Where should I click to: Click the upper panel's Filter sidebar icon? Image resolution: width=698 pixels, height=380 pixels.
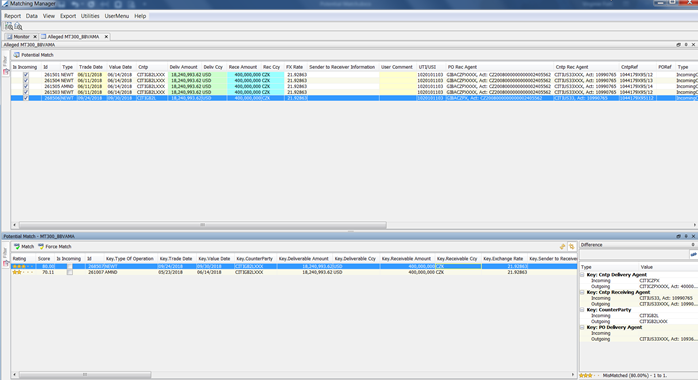[6, 72]
